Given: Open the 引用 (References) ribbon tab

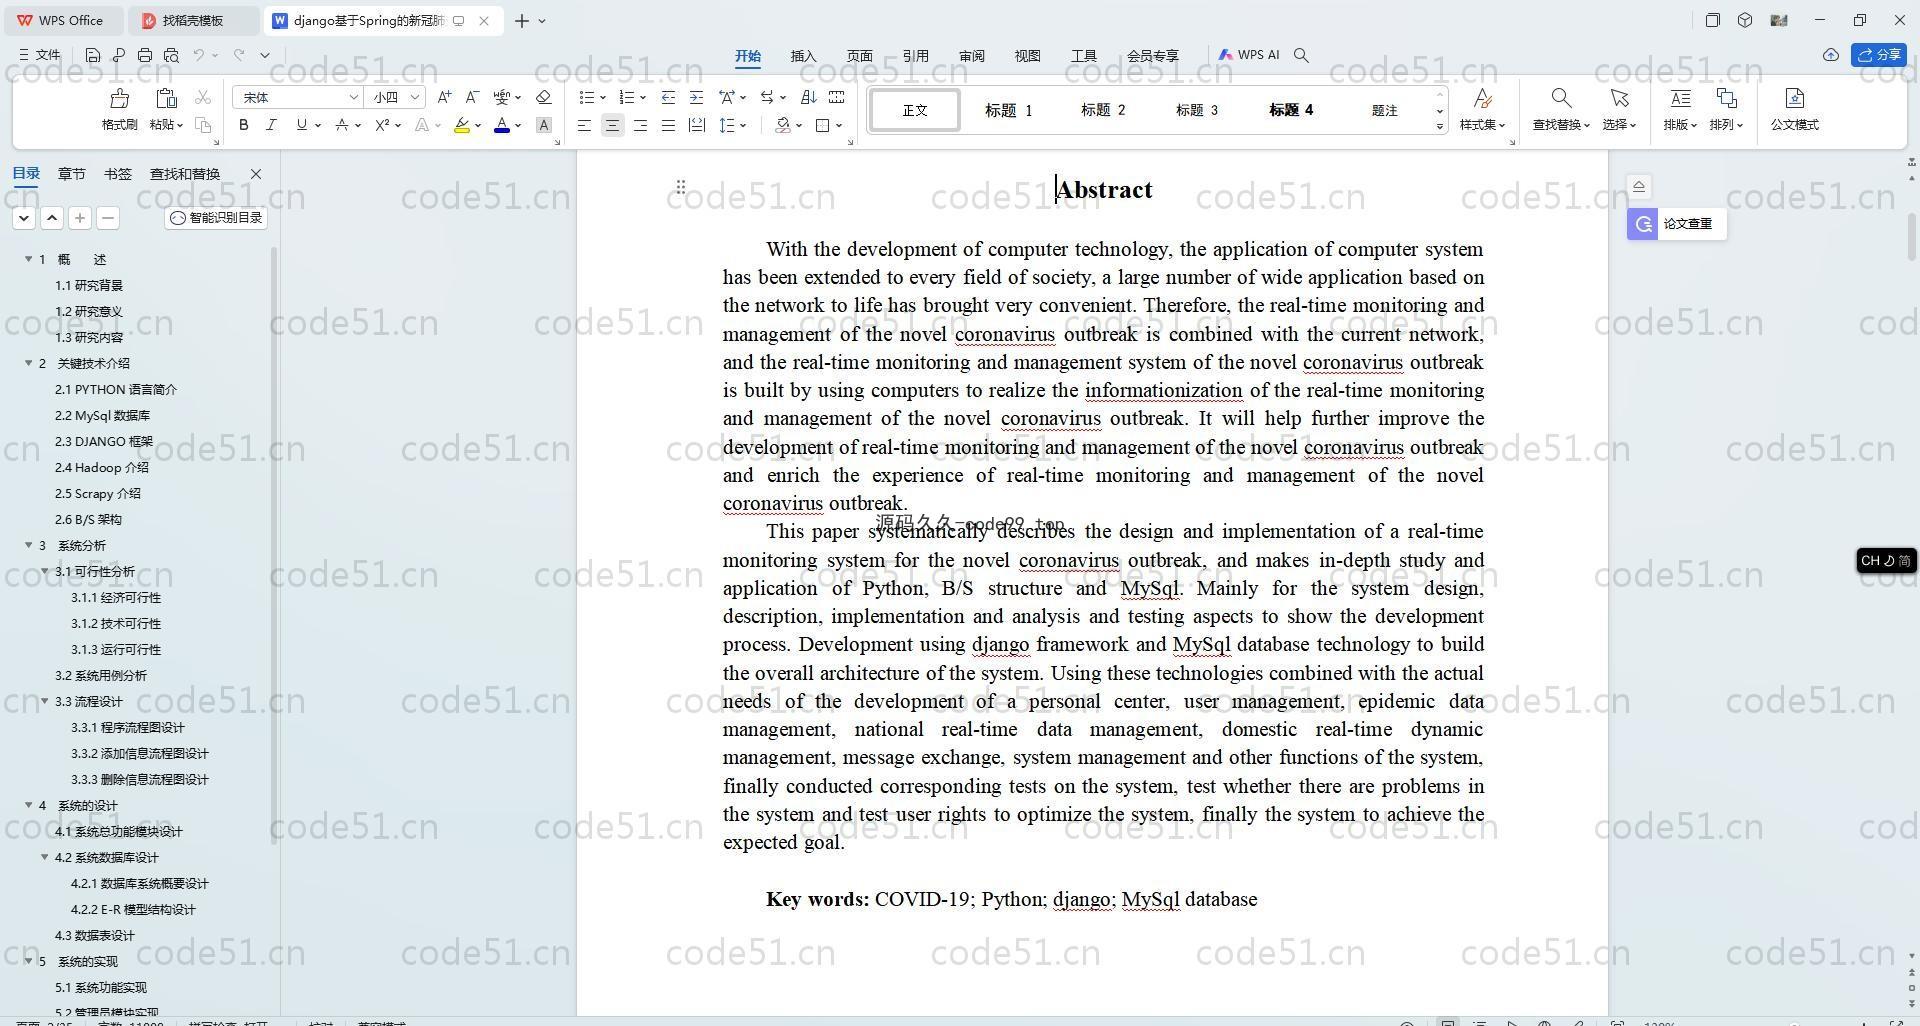Looking at the screenshot, I should pos(915,56).
